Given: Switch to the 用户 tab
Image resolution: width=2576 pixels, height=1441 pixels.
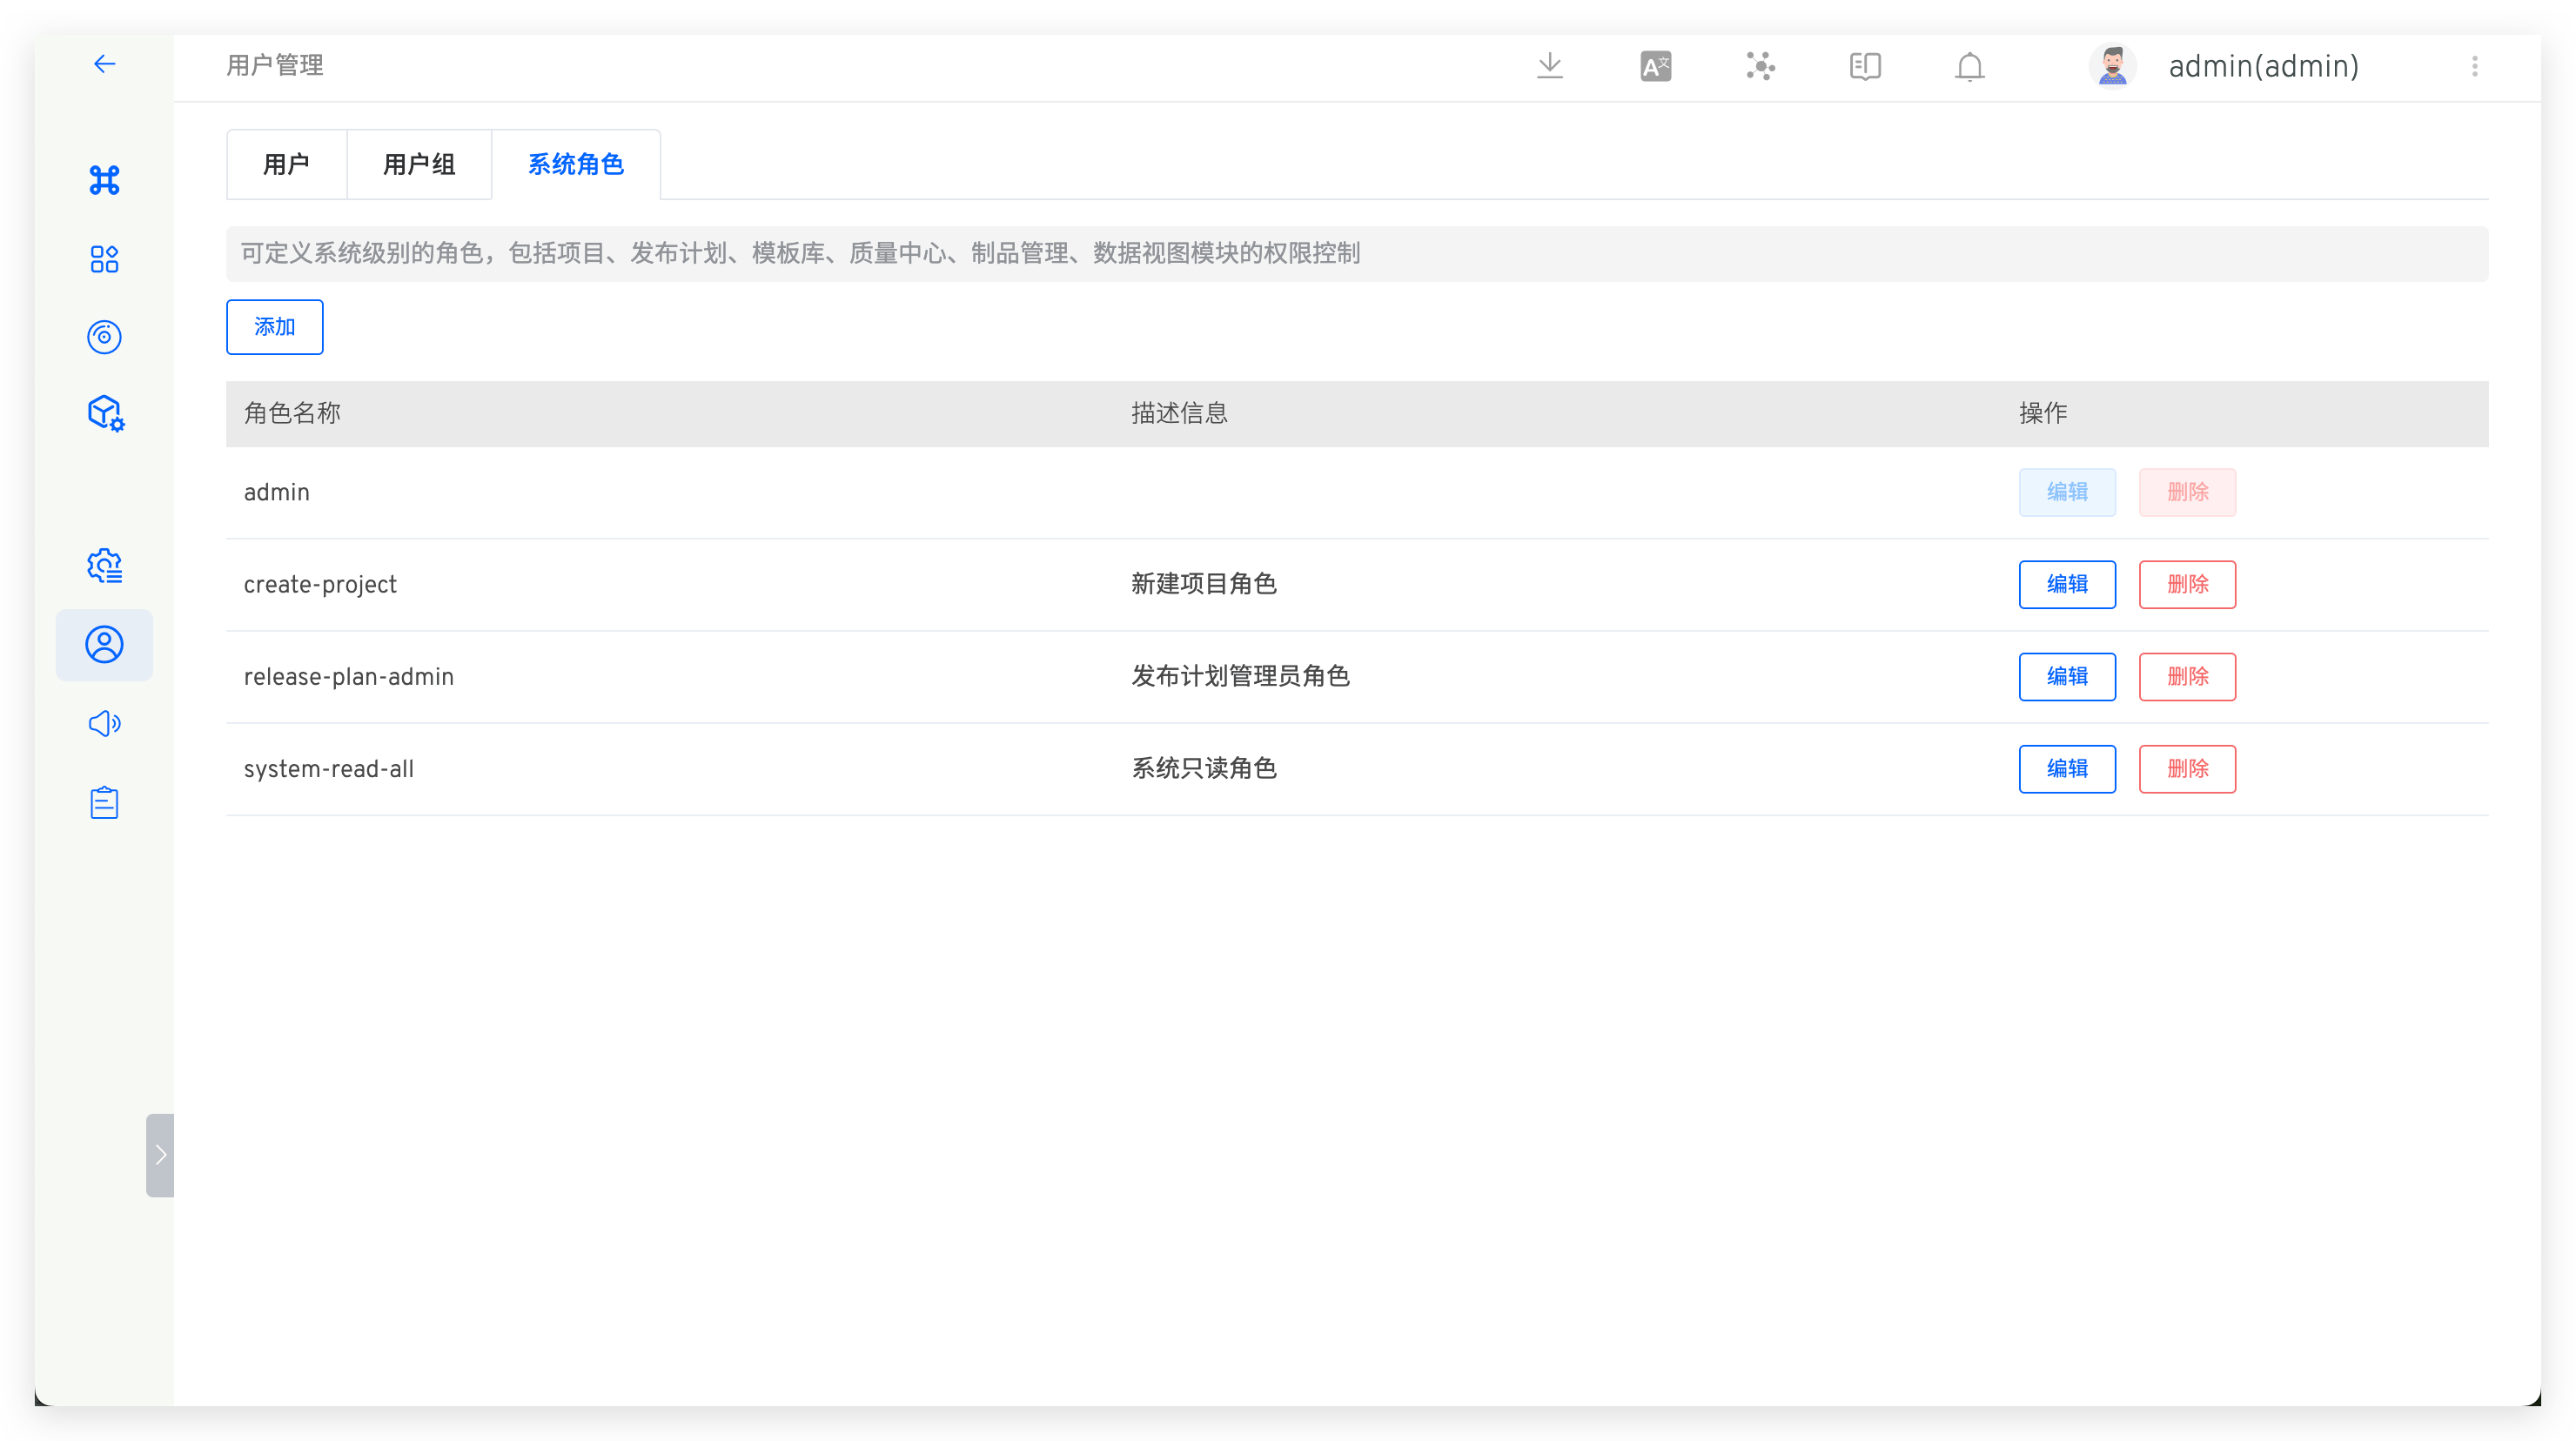Looking at the screenshot, I should [287, 163].
